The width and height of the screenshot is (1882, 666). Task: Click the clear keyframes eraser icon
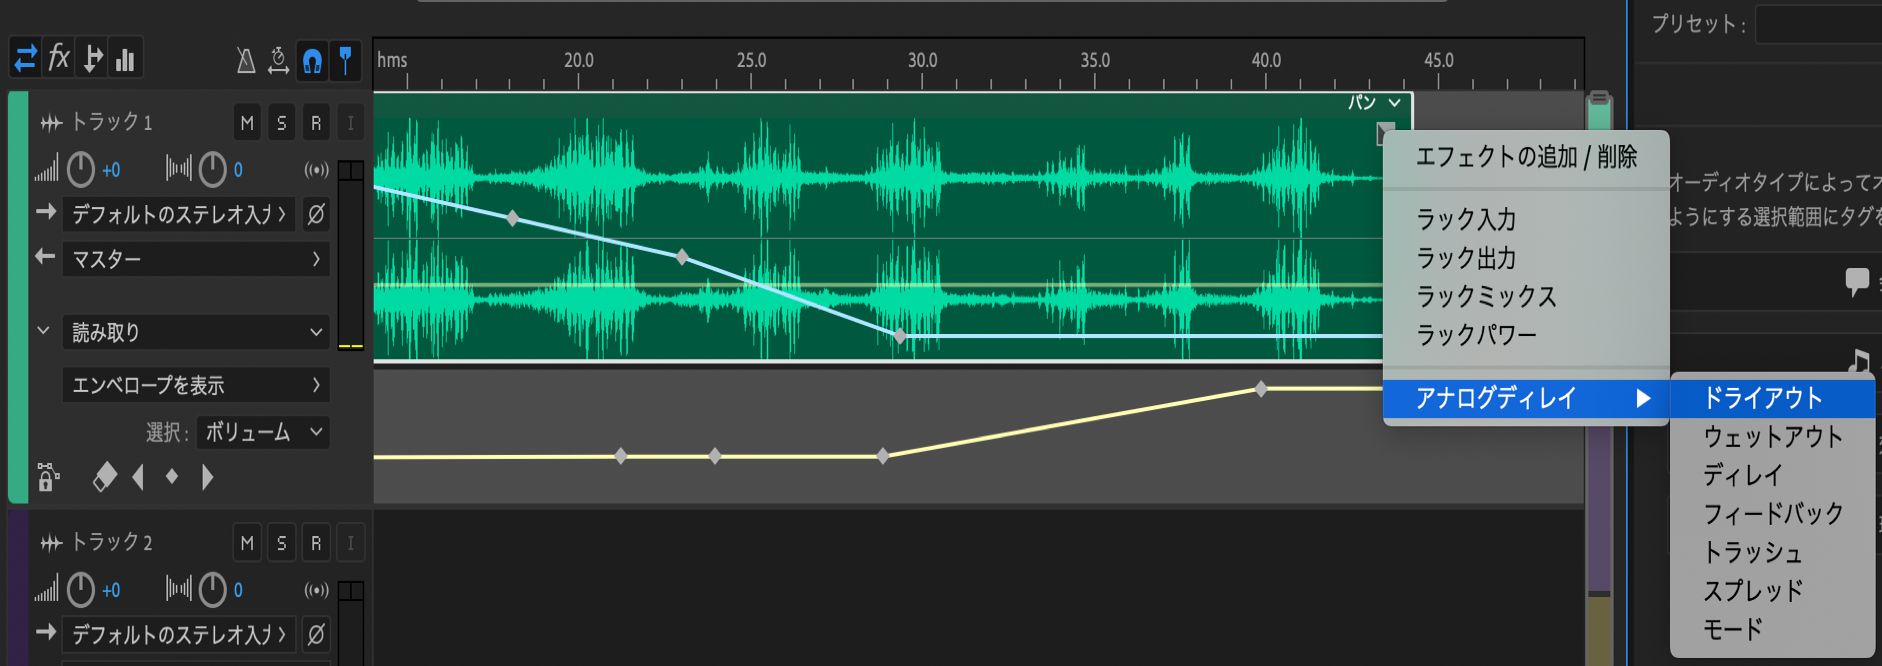click(x=104, y=477)
